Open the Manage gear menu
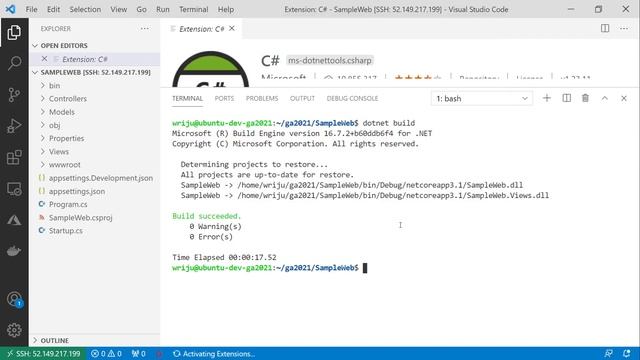The width and height of the screenshot is (640, 360). point(14,330)
